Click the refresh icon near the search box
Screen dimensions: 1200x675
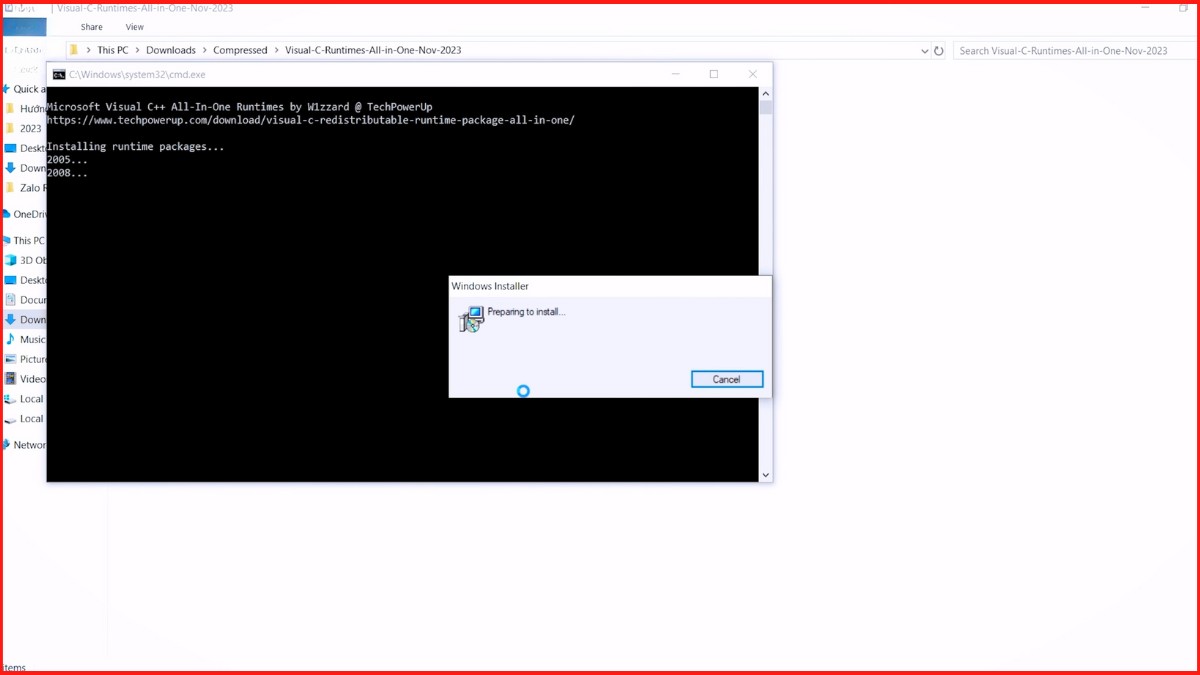coord(939,49)
